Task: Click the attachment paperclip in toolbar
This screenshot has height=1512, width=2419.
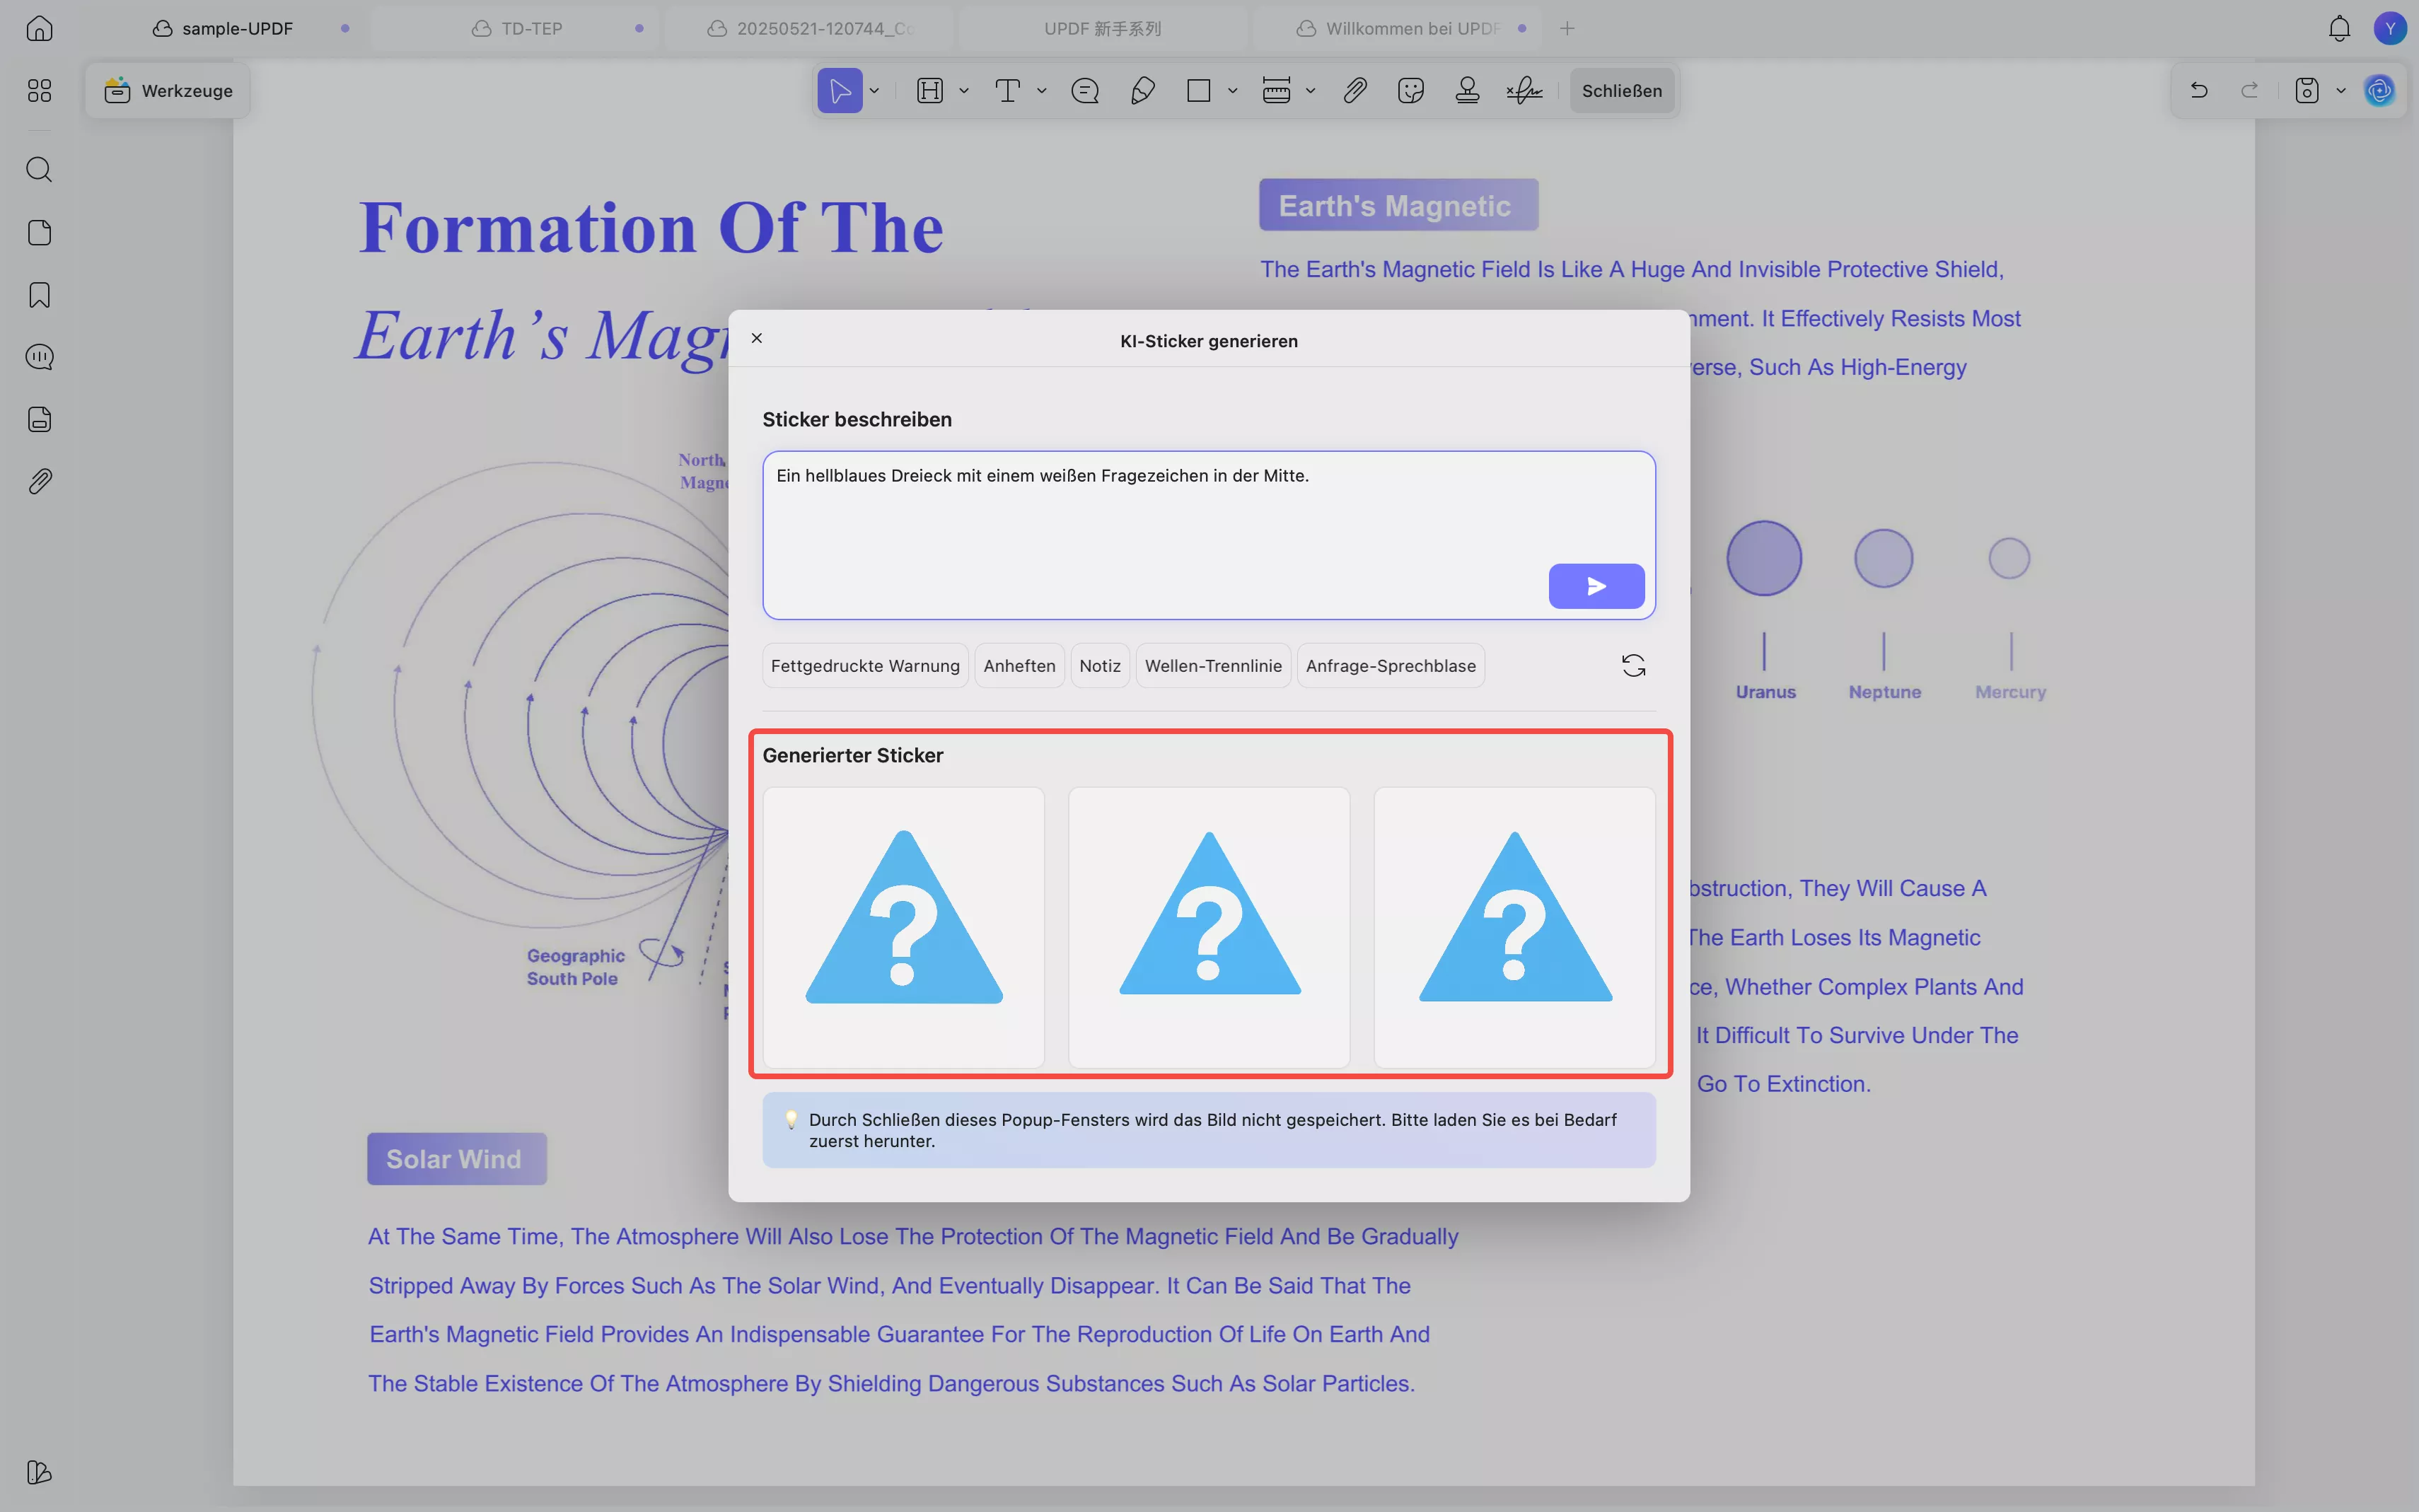Action: (1354, 91)
